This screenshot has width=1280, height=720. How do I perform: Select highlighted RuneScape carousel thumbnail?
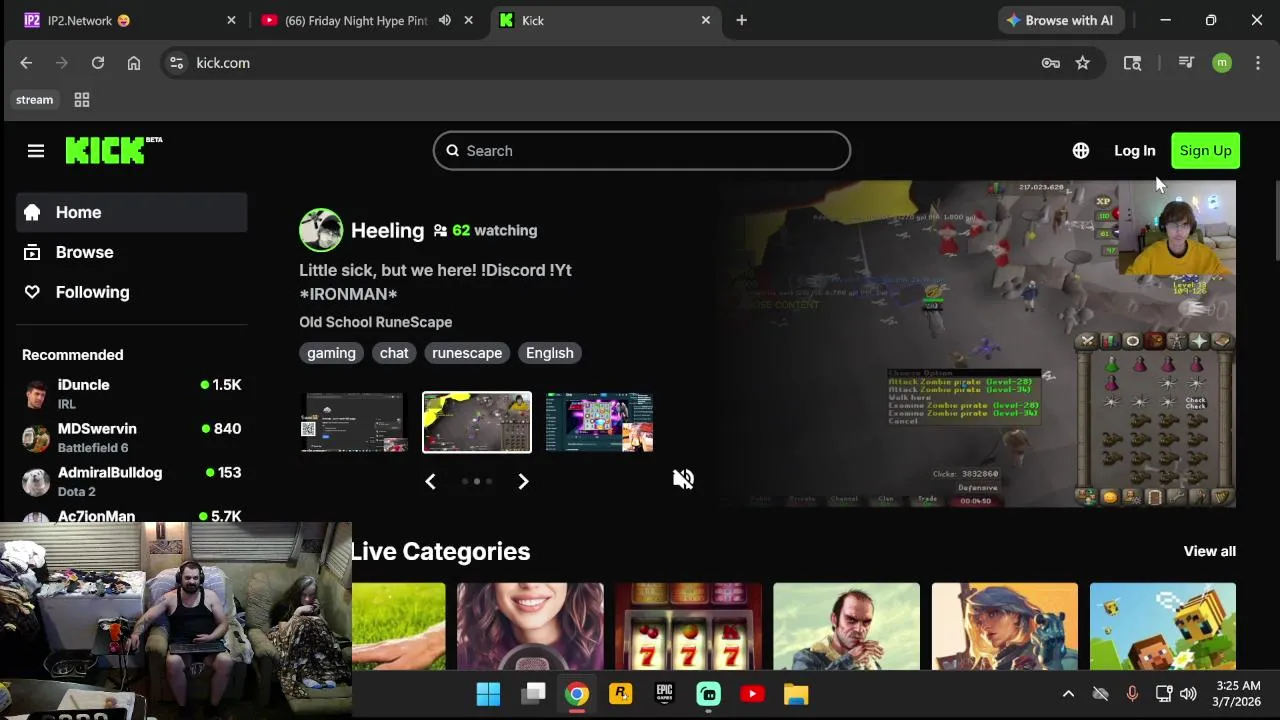(477, 422)
